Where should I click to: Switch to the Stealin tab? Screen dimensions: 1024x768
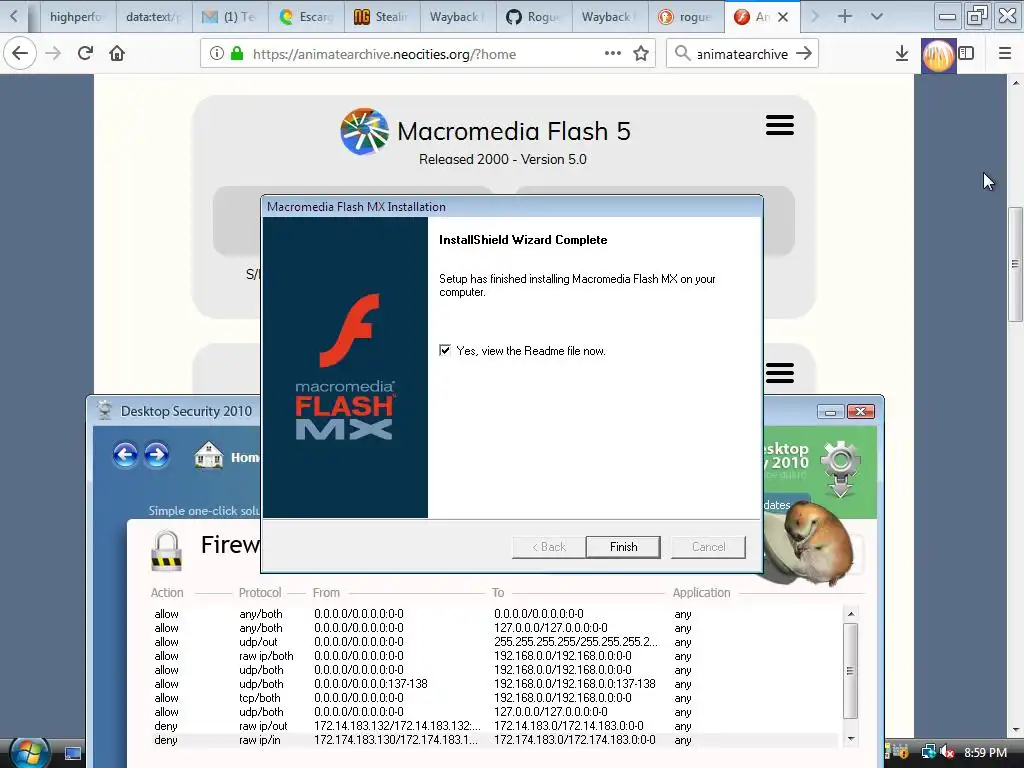point(382,17)
